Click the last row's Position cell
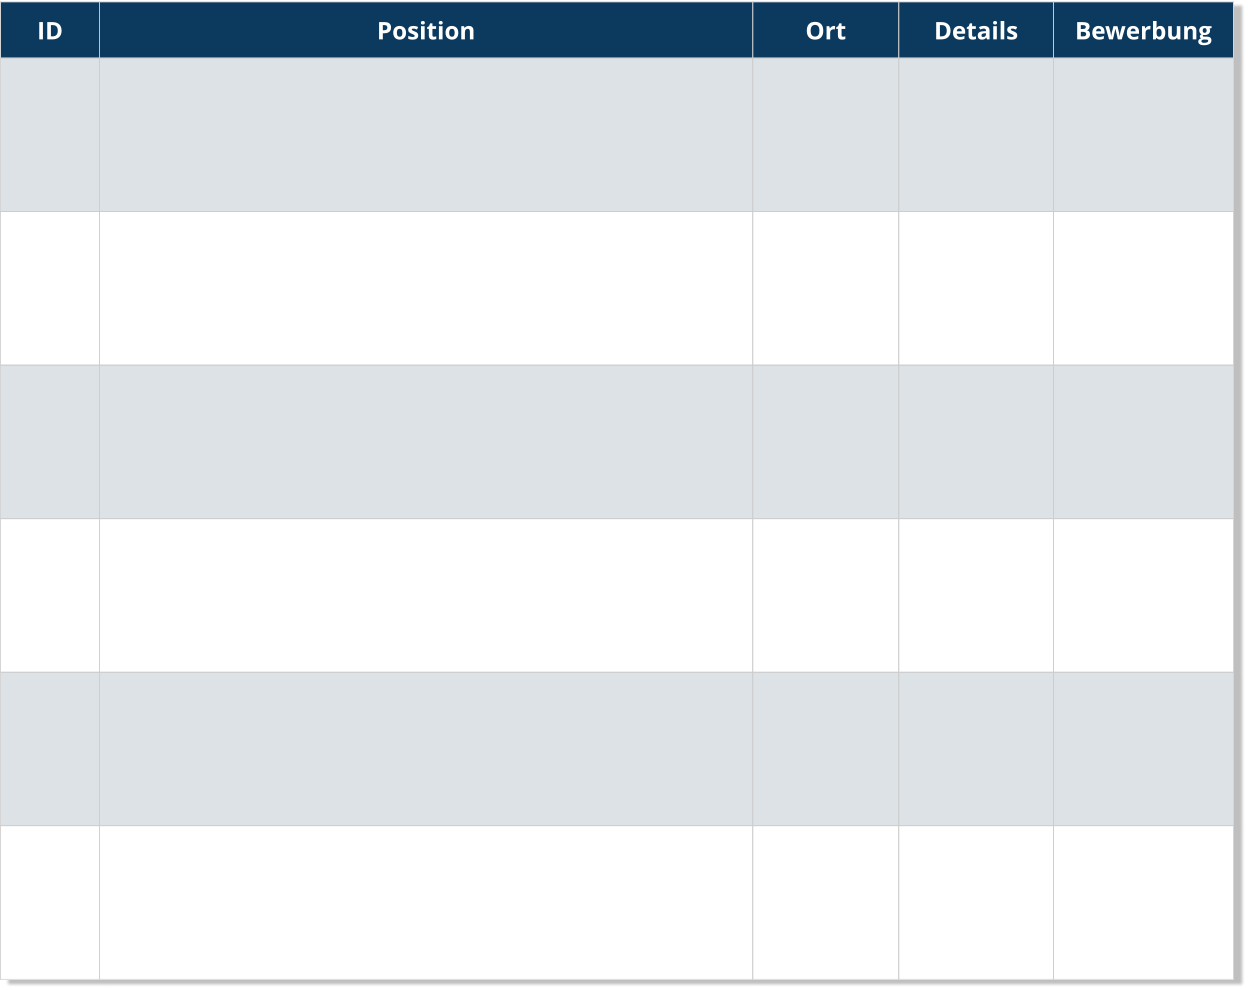This screenshot has width=1248, height=990. [x=425, y=902]
